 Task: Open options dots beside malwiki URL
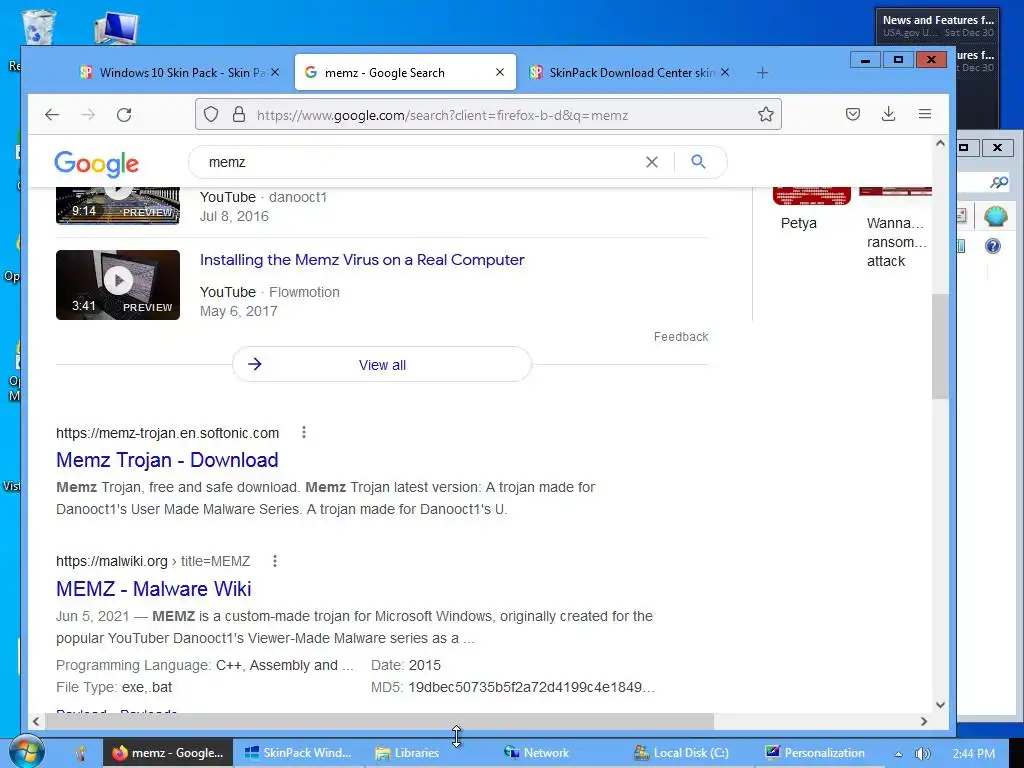coord(275,561)
